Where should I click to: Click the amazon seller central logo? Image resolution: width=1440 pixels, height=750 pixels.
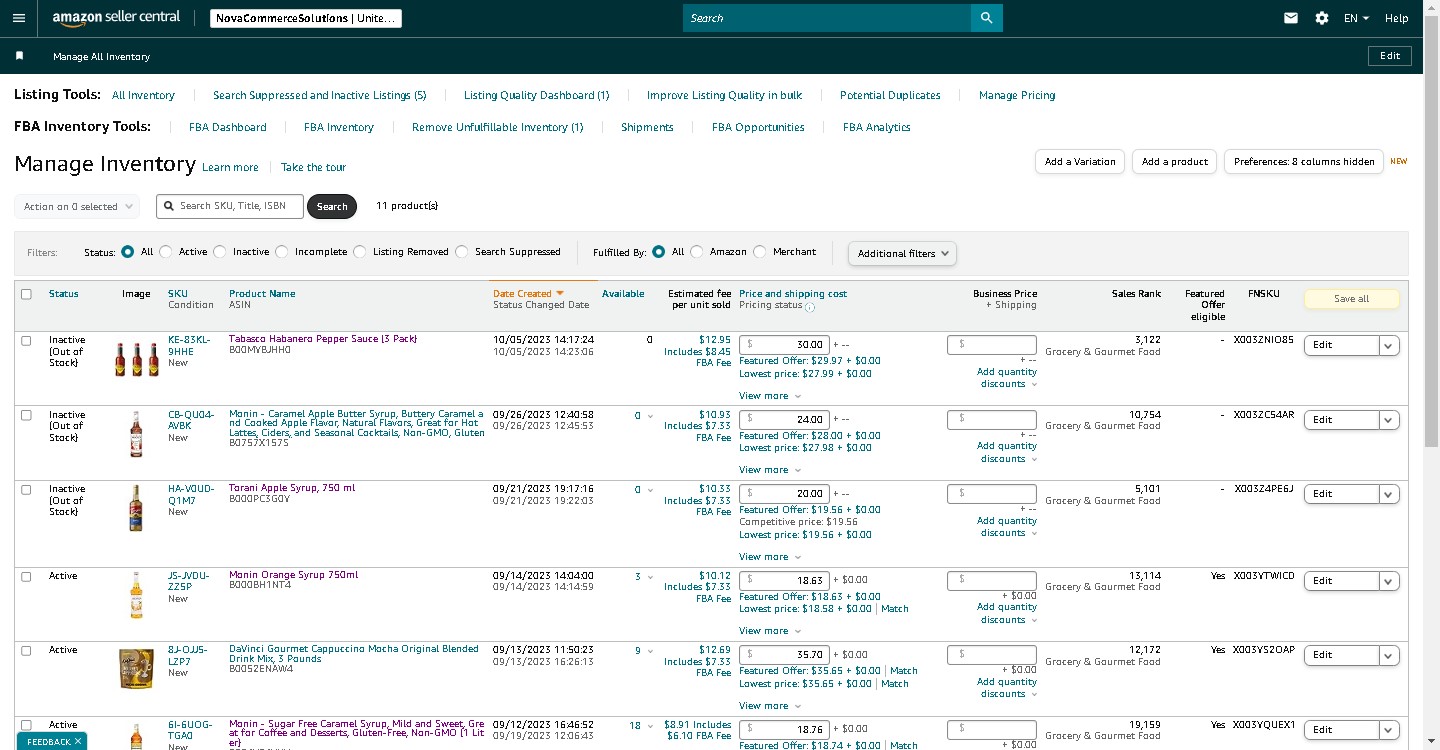116,18
